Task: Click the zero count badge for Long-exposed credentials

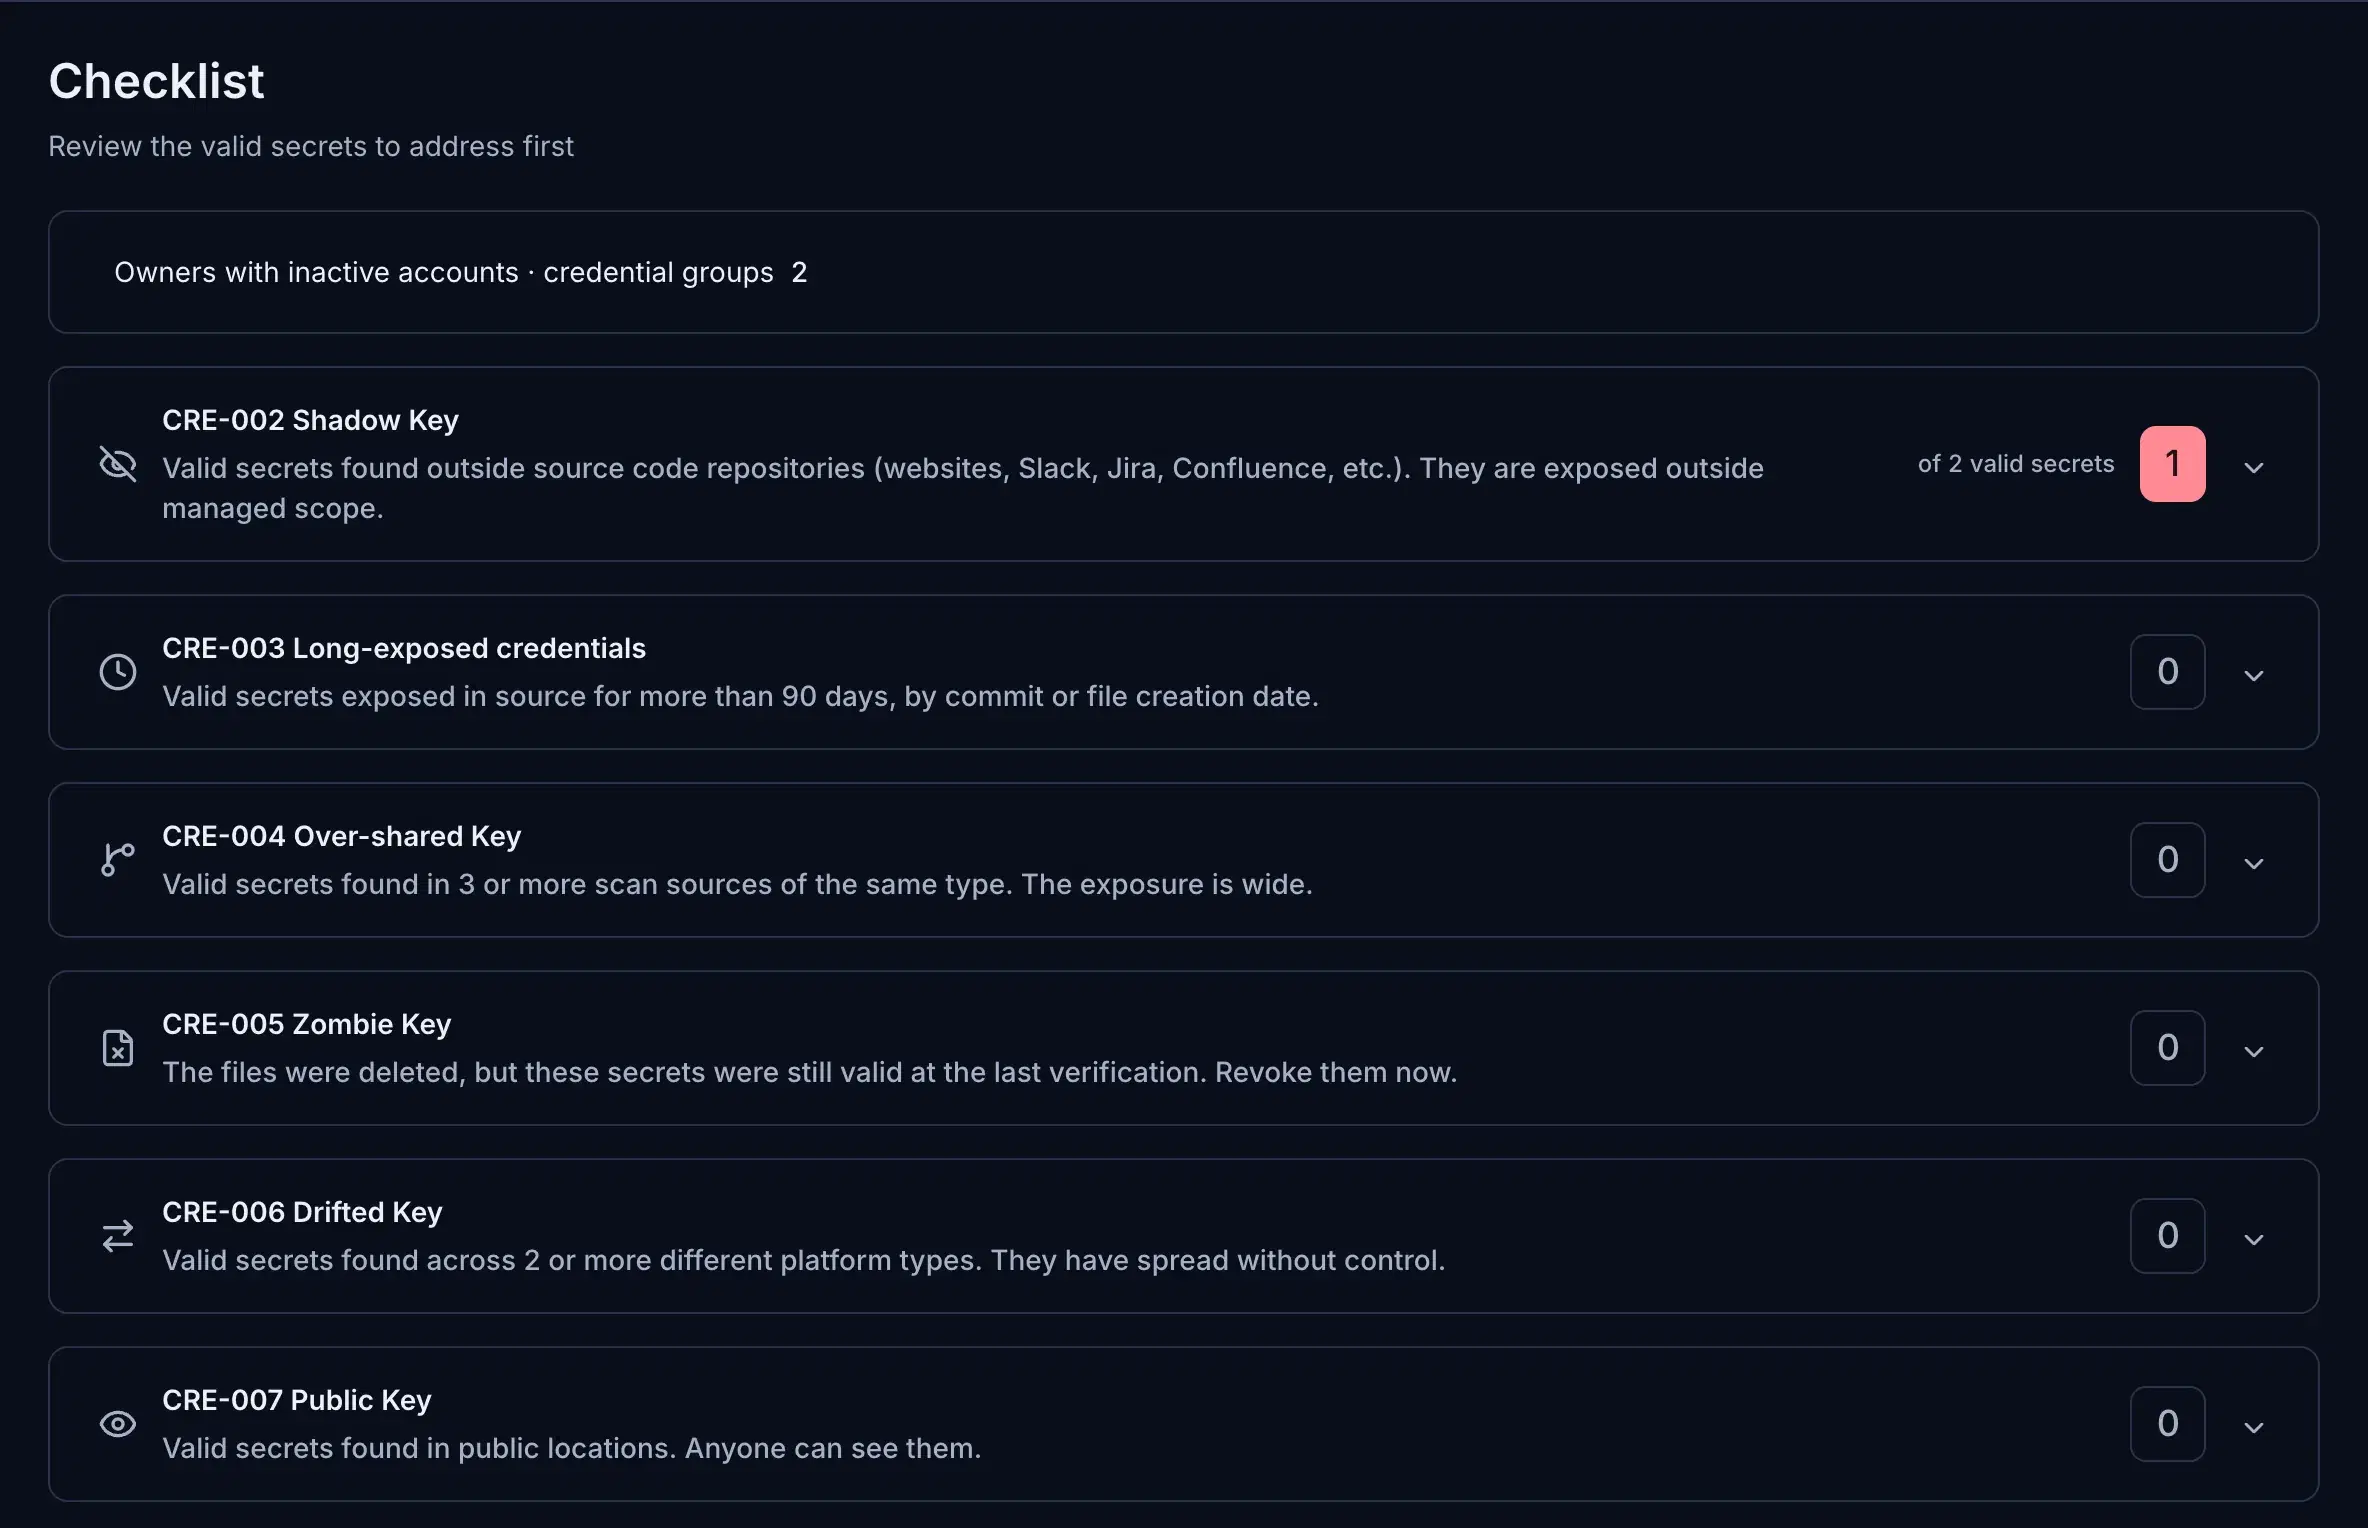Action: point(2168,672)
